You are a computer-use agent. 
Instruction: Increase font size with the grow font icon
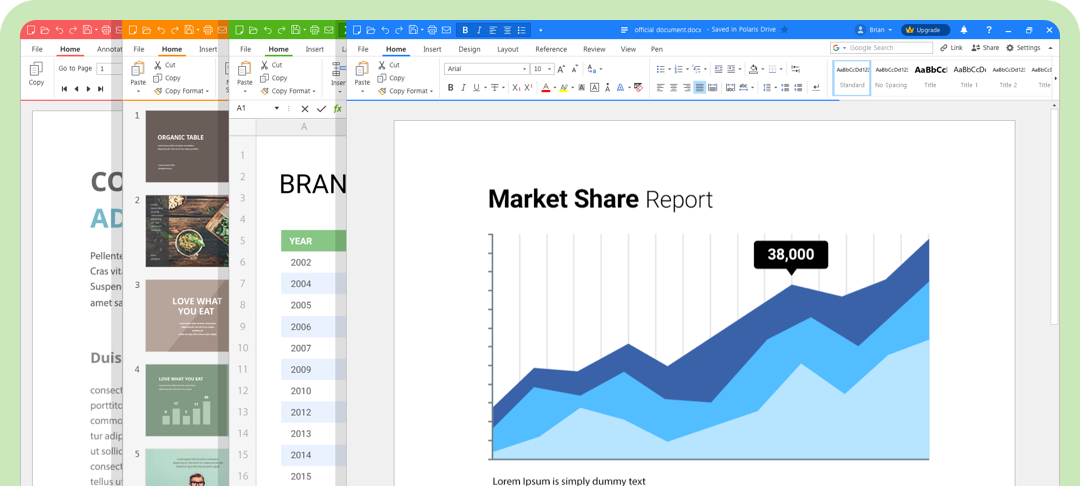(561, 69)
